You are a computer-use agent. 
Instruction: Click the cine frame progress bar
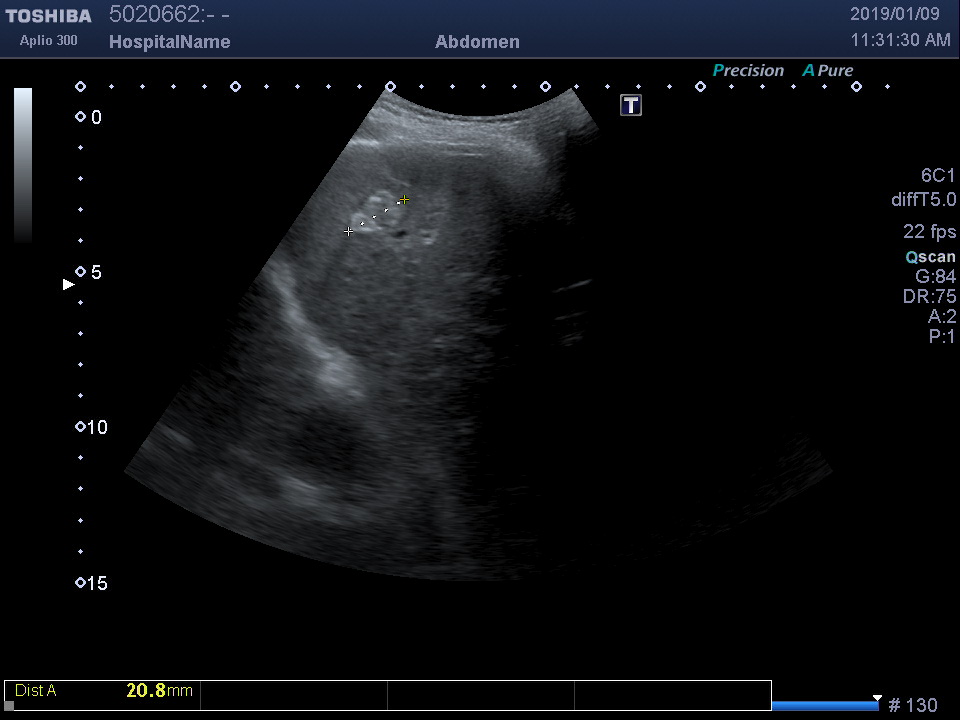pos(827,705)
